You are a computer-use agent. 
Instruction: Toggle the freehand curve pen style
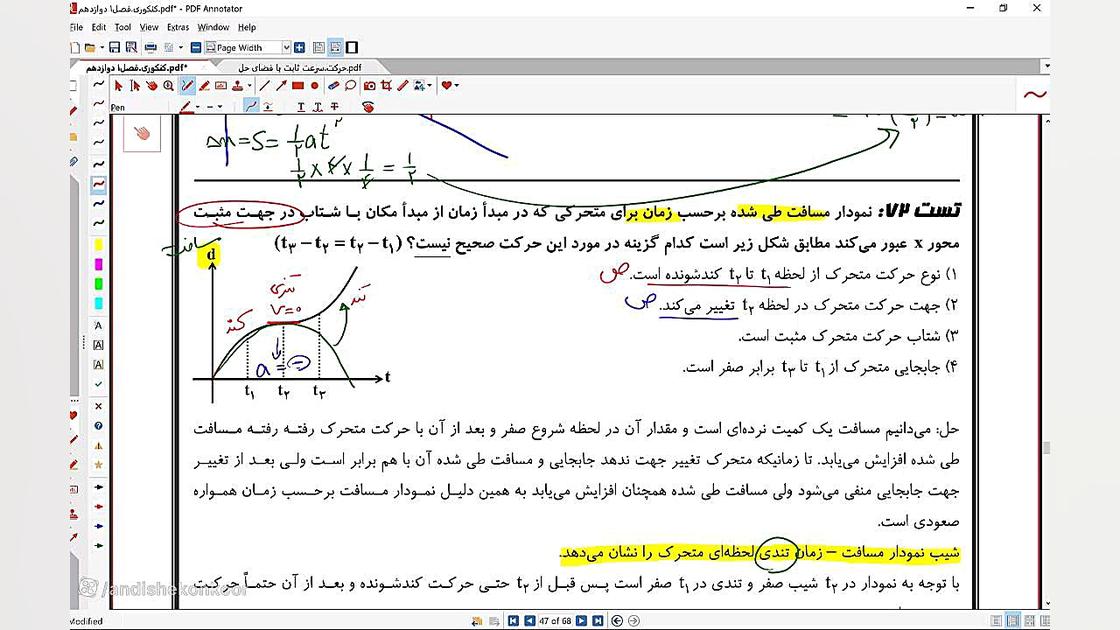pyautogui.click(x=251, y=106)
